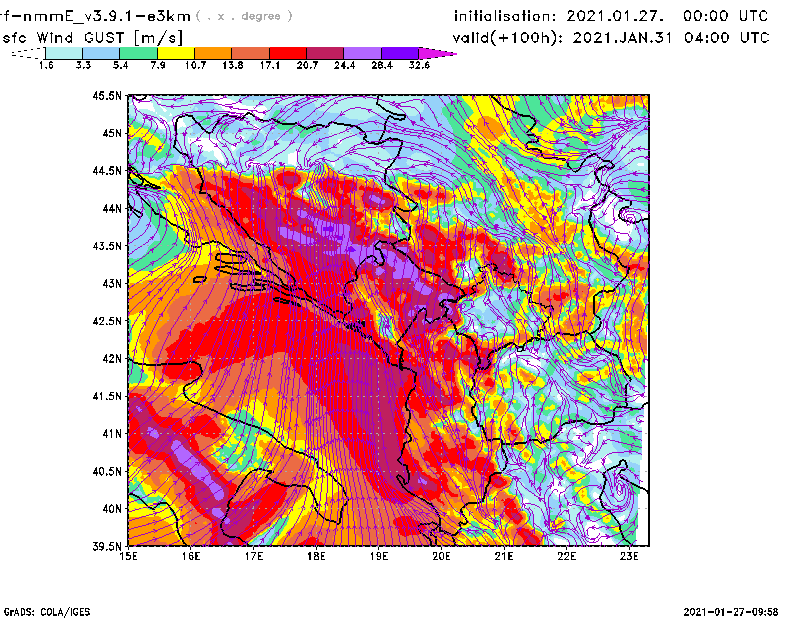Click the legend value '7.9'
This screenshot has width=800, height=618.
pyautogui.click(x=158, y=65)
